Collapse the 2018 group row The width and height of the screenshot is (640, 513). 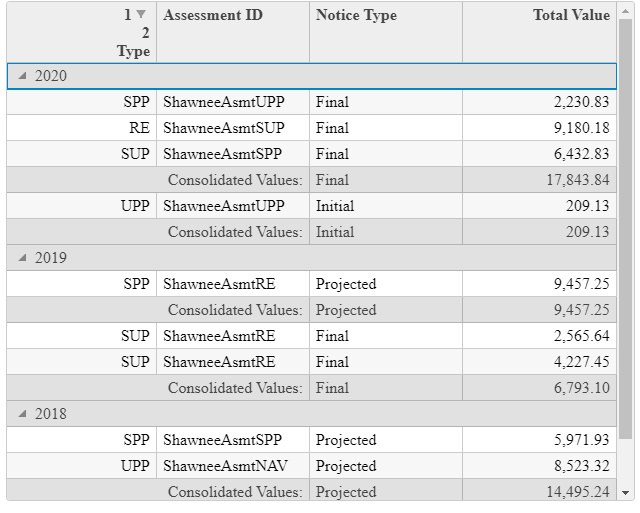(x=23, y=414)
